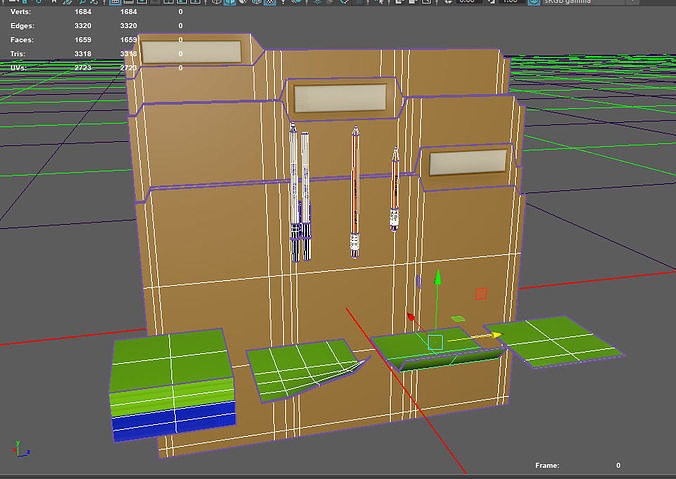Click the Verts count in the HUD
676x479 pixels.
pos(85,11)
